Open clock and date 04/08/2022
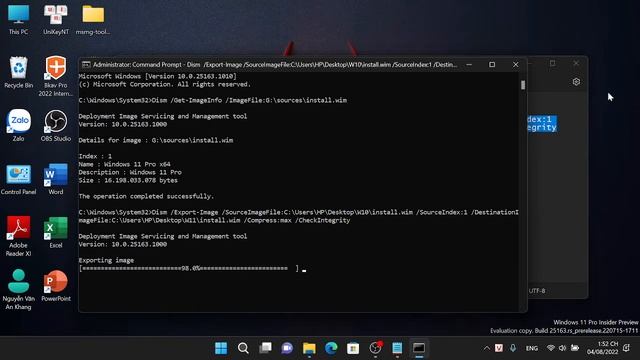This screenshot has height=360, width=640. pos(602,348)
